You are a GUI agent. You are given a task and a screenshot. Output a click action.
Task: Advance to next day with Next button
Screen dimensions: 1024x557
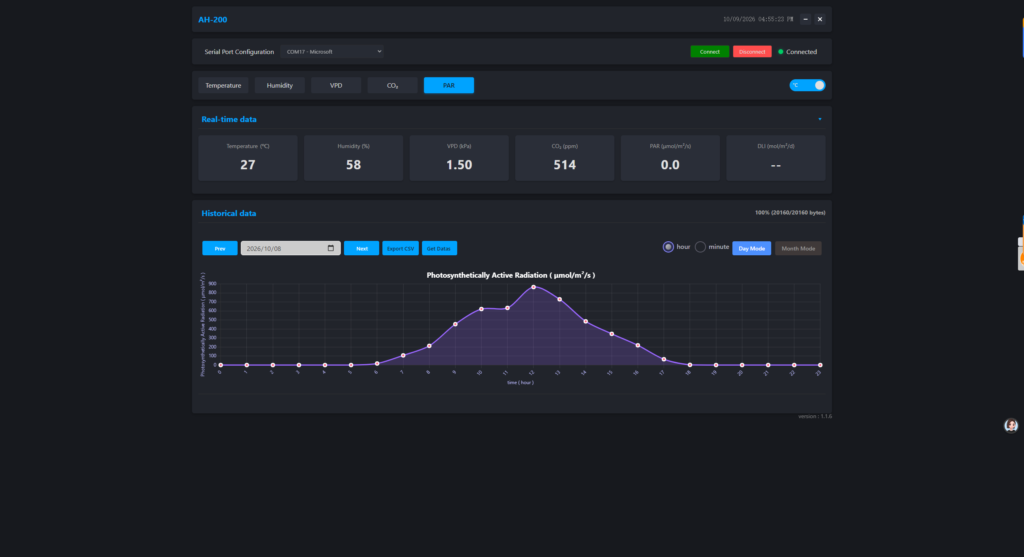tap(361, 248)
